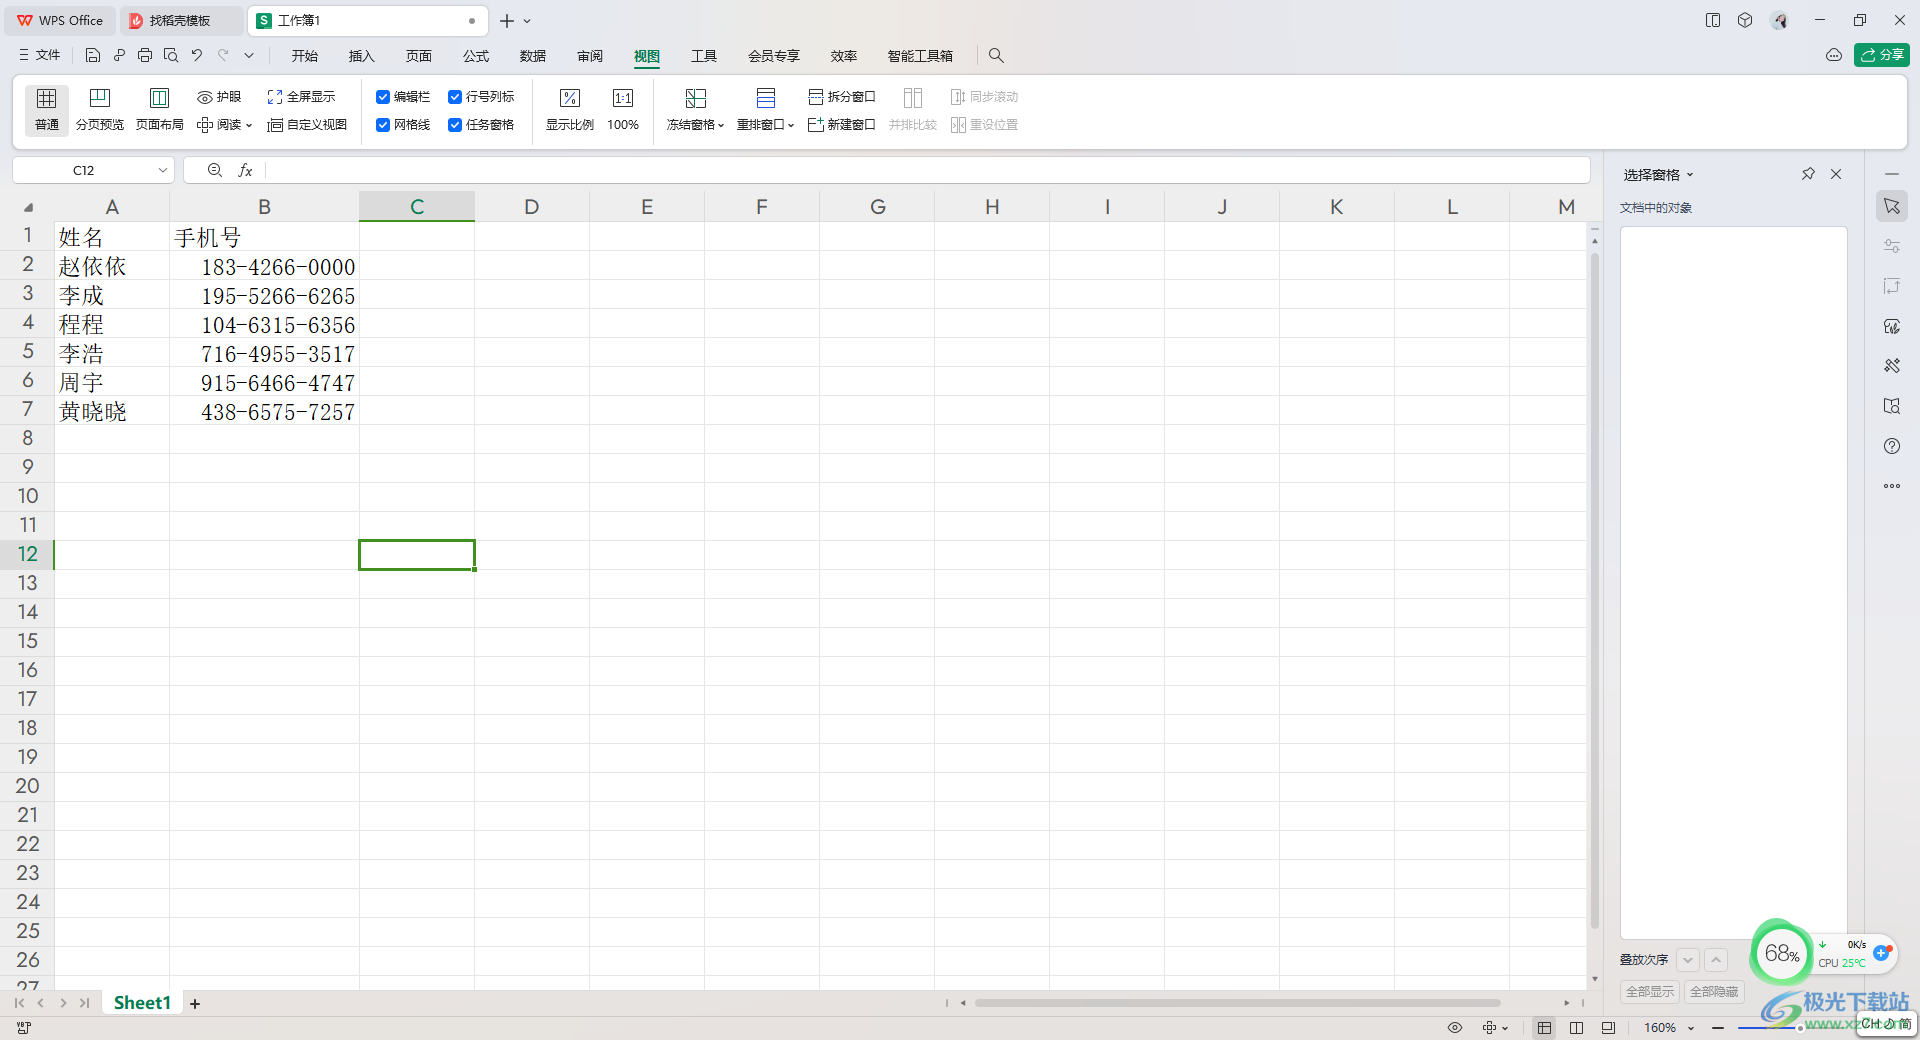The image size is (1920, 1040).
Task: Select the Sheet1 tab
Action: pos(142,1003)
